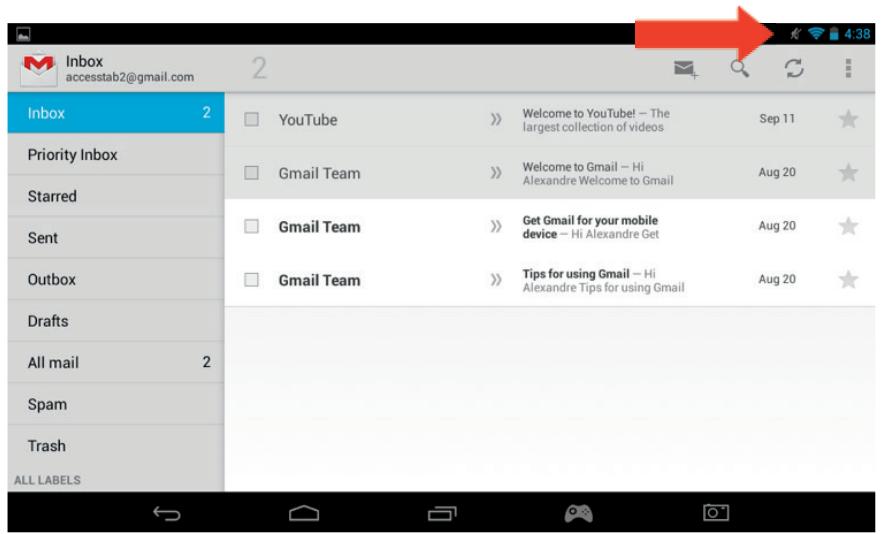This screenshot has width=885, height=534.
Task: Open account switcher showing accesstab2@gmail.com
Action: tap(129, 69)
